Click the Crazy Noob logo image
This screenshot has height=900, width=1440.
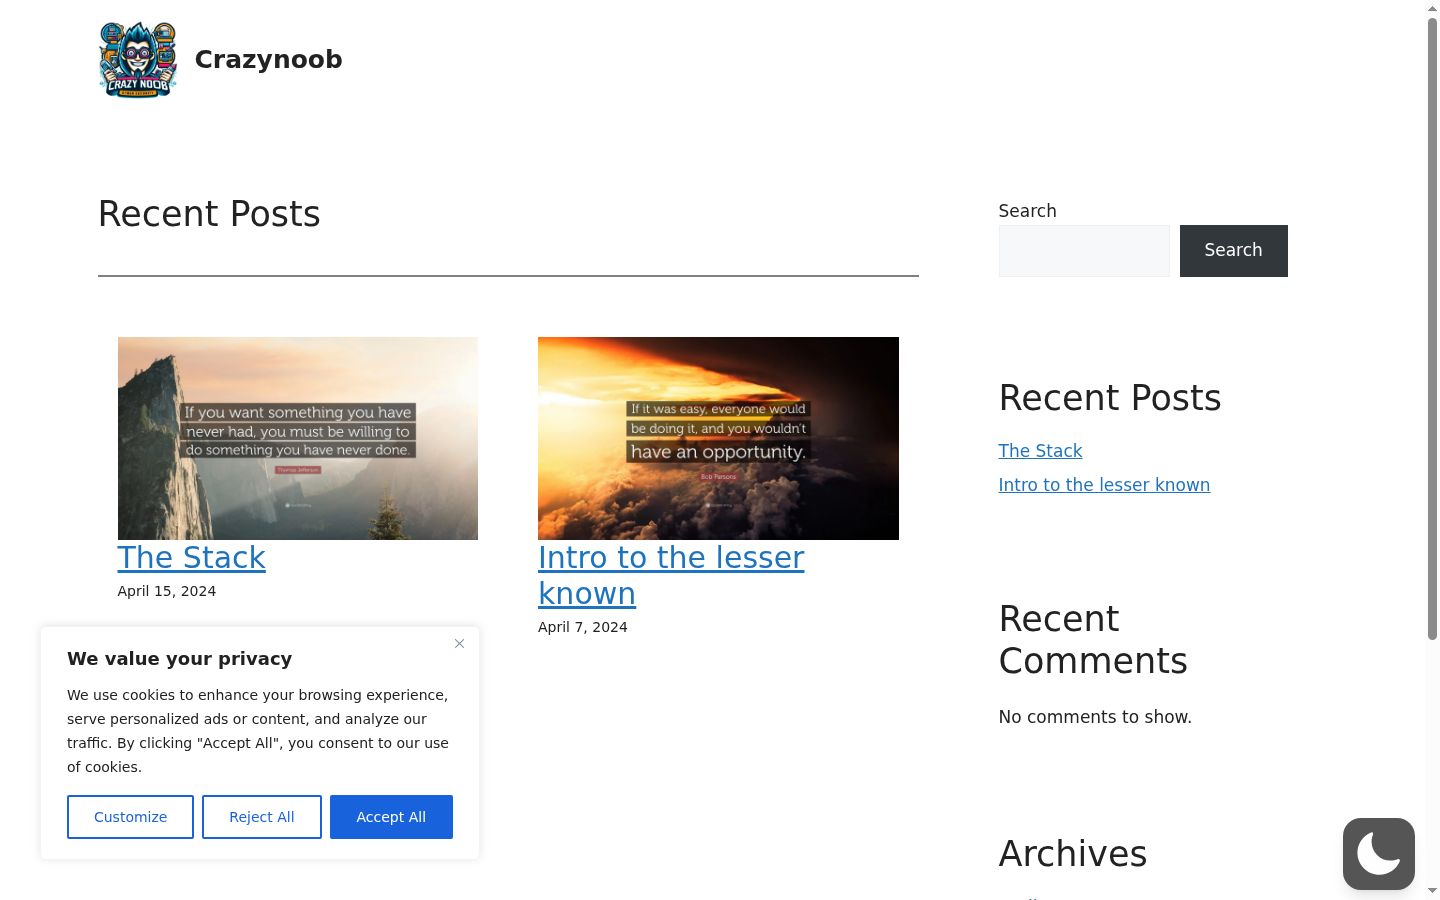pos(138,59)
